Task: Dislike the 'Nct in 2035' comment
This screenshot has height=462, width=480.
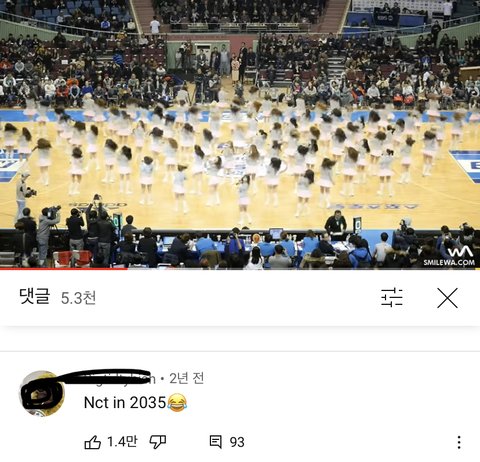Action: click(158, 442)
